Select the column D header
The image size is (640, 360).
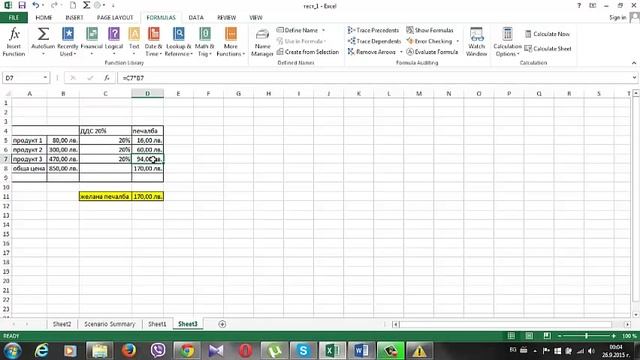pyautogui.click(x=147, y=93)
